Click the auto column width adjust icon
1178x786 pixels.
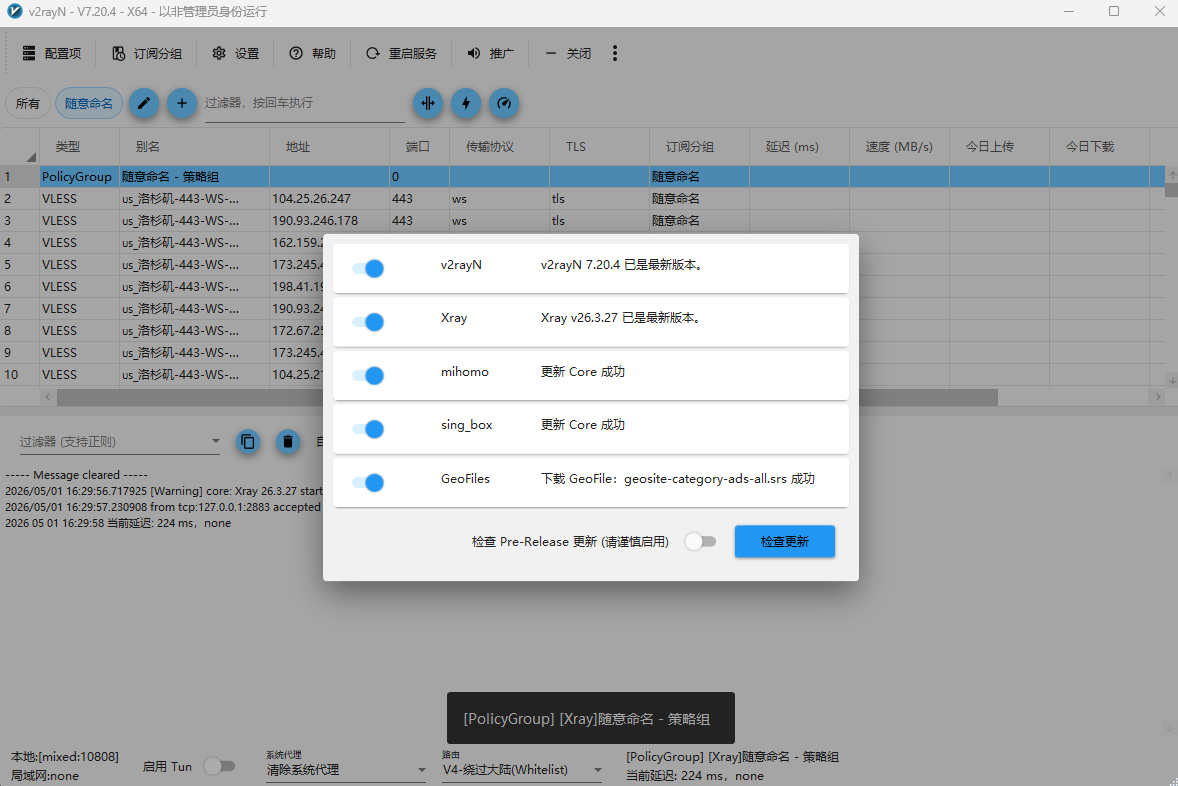pos(427,103)
